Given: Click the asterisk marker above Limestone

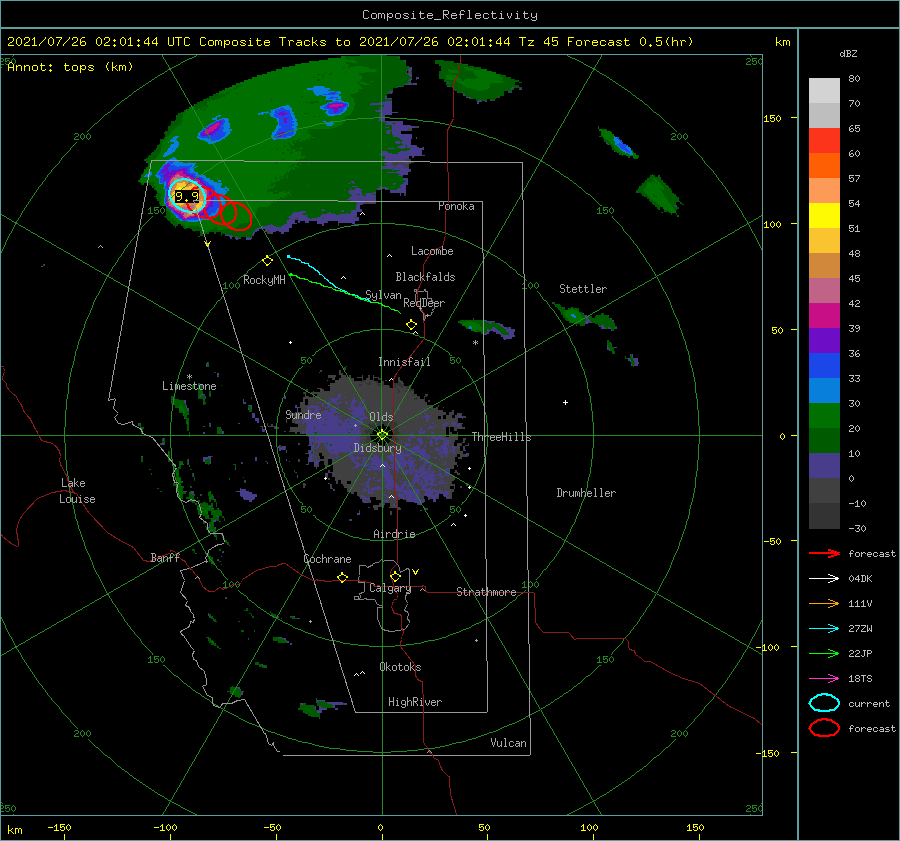Looking at the screenshot, I should (x=189, y=377).
